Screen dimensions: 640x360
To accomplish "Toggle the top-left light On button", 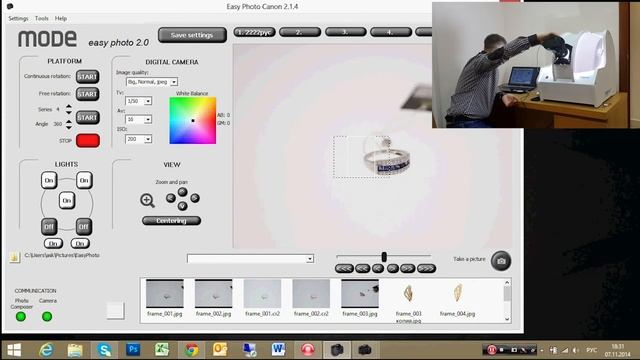I will [x=49, y=180].
